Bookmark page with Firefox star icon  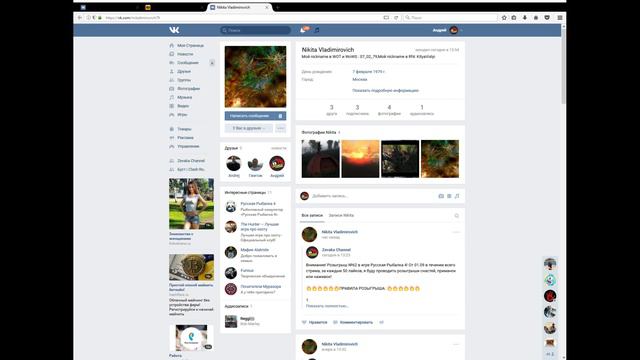[504, 18]
